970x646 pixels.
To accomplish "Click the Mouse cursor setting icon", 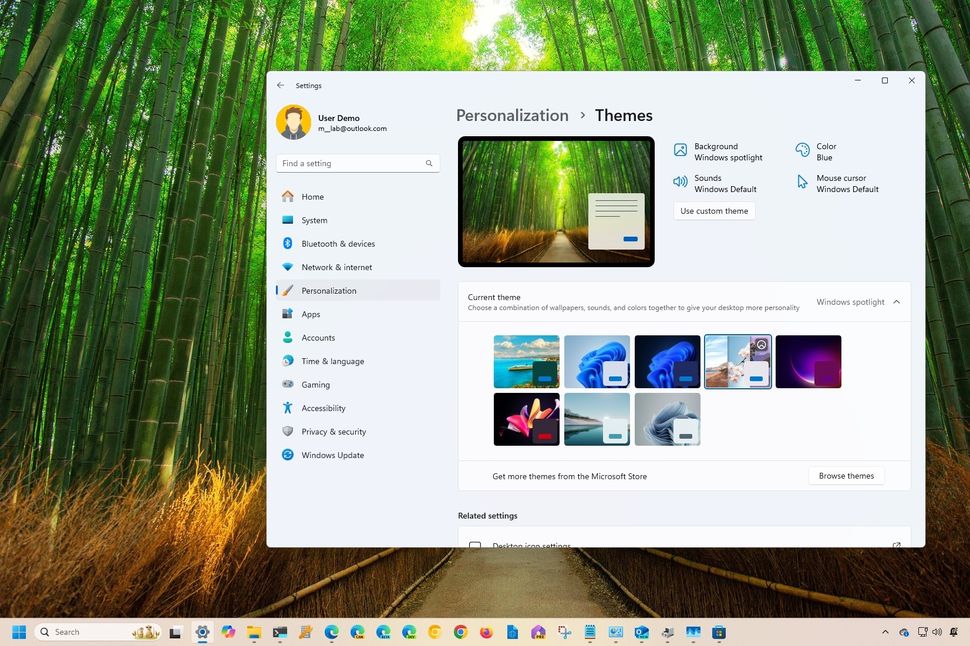I will click(x=800, y=183).
